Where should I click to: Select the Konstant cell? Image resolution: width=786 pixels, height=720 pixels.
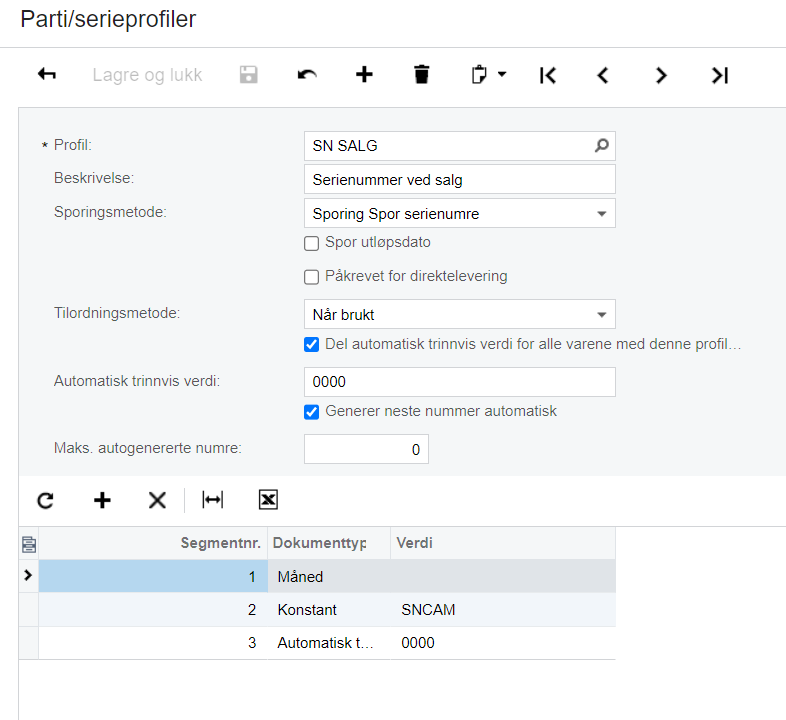click(x=329, y=610)
